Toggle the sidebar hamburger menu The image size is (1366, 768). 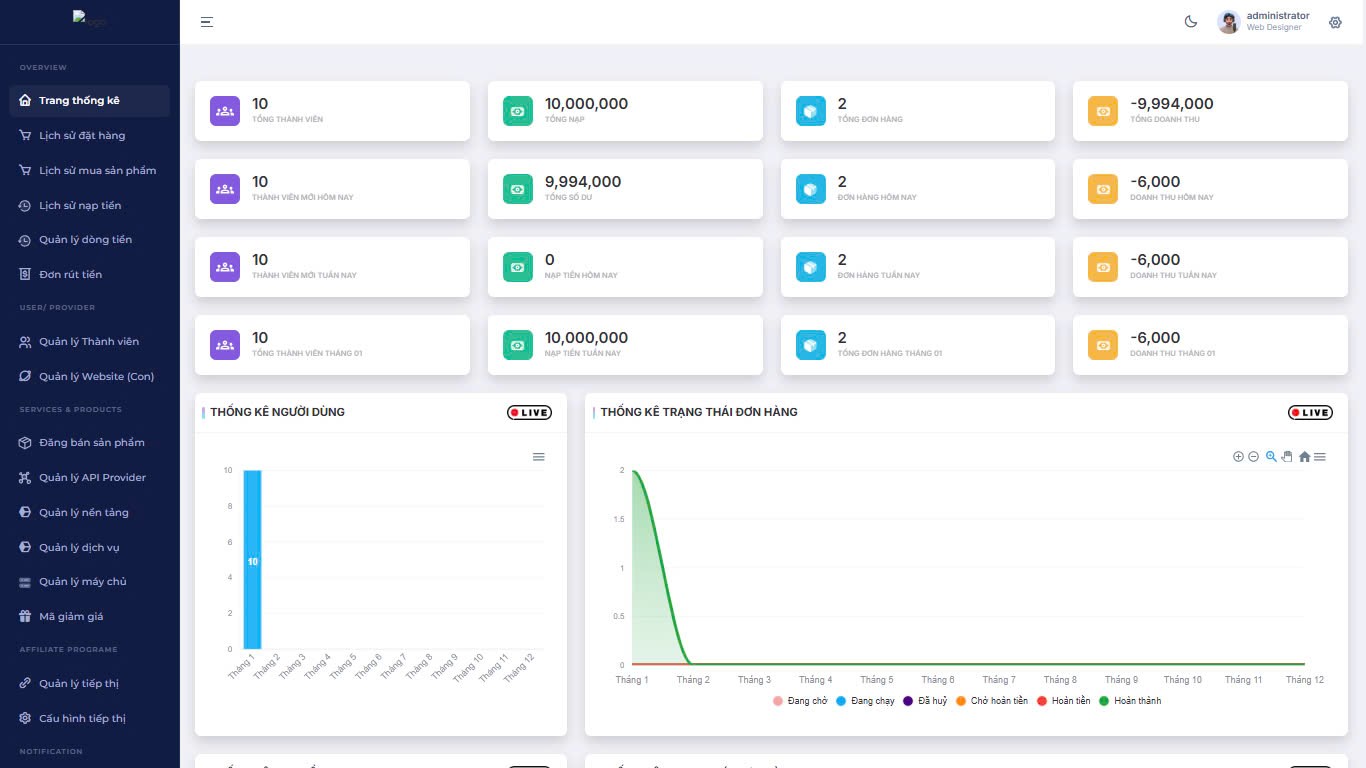pyautogui.click(x=207, y=22)
